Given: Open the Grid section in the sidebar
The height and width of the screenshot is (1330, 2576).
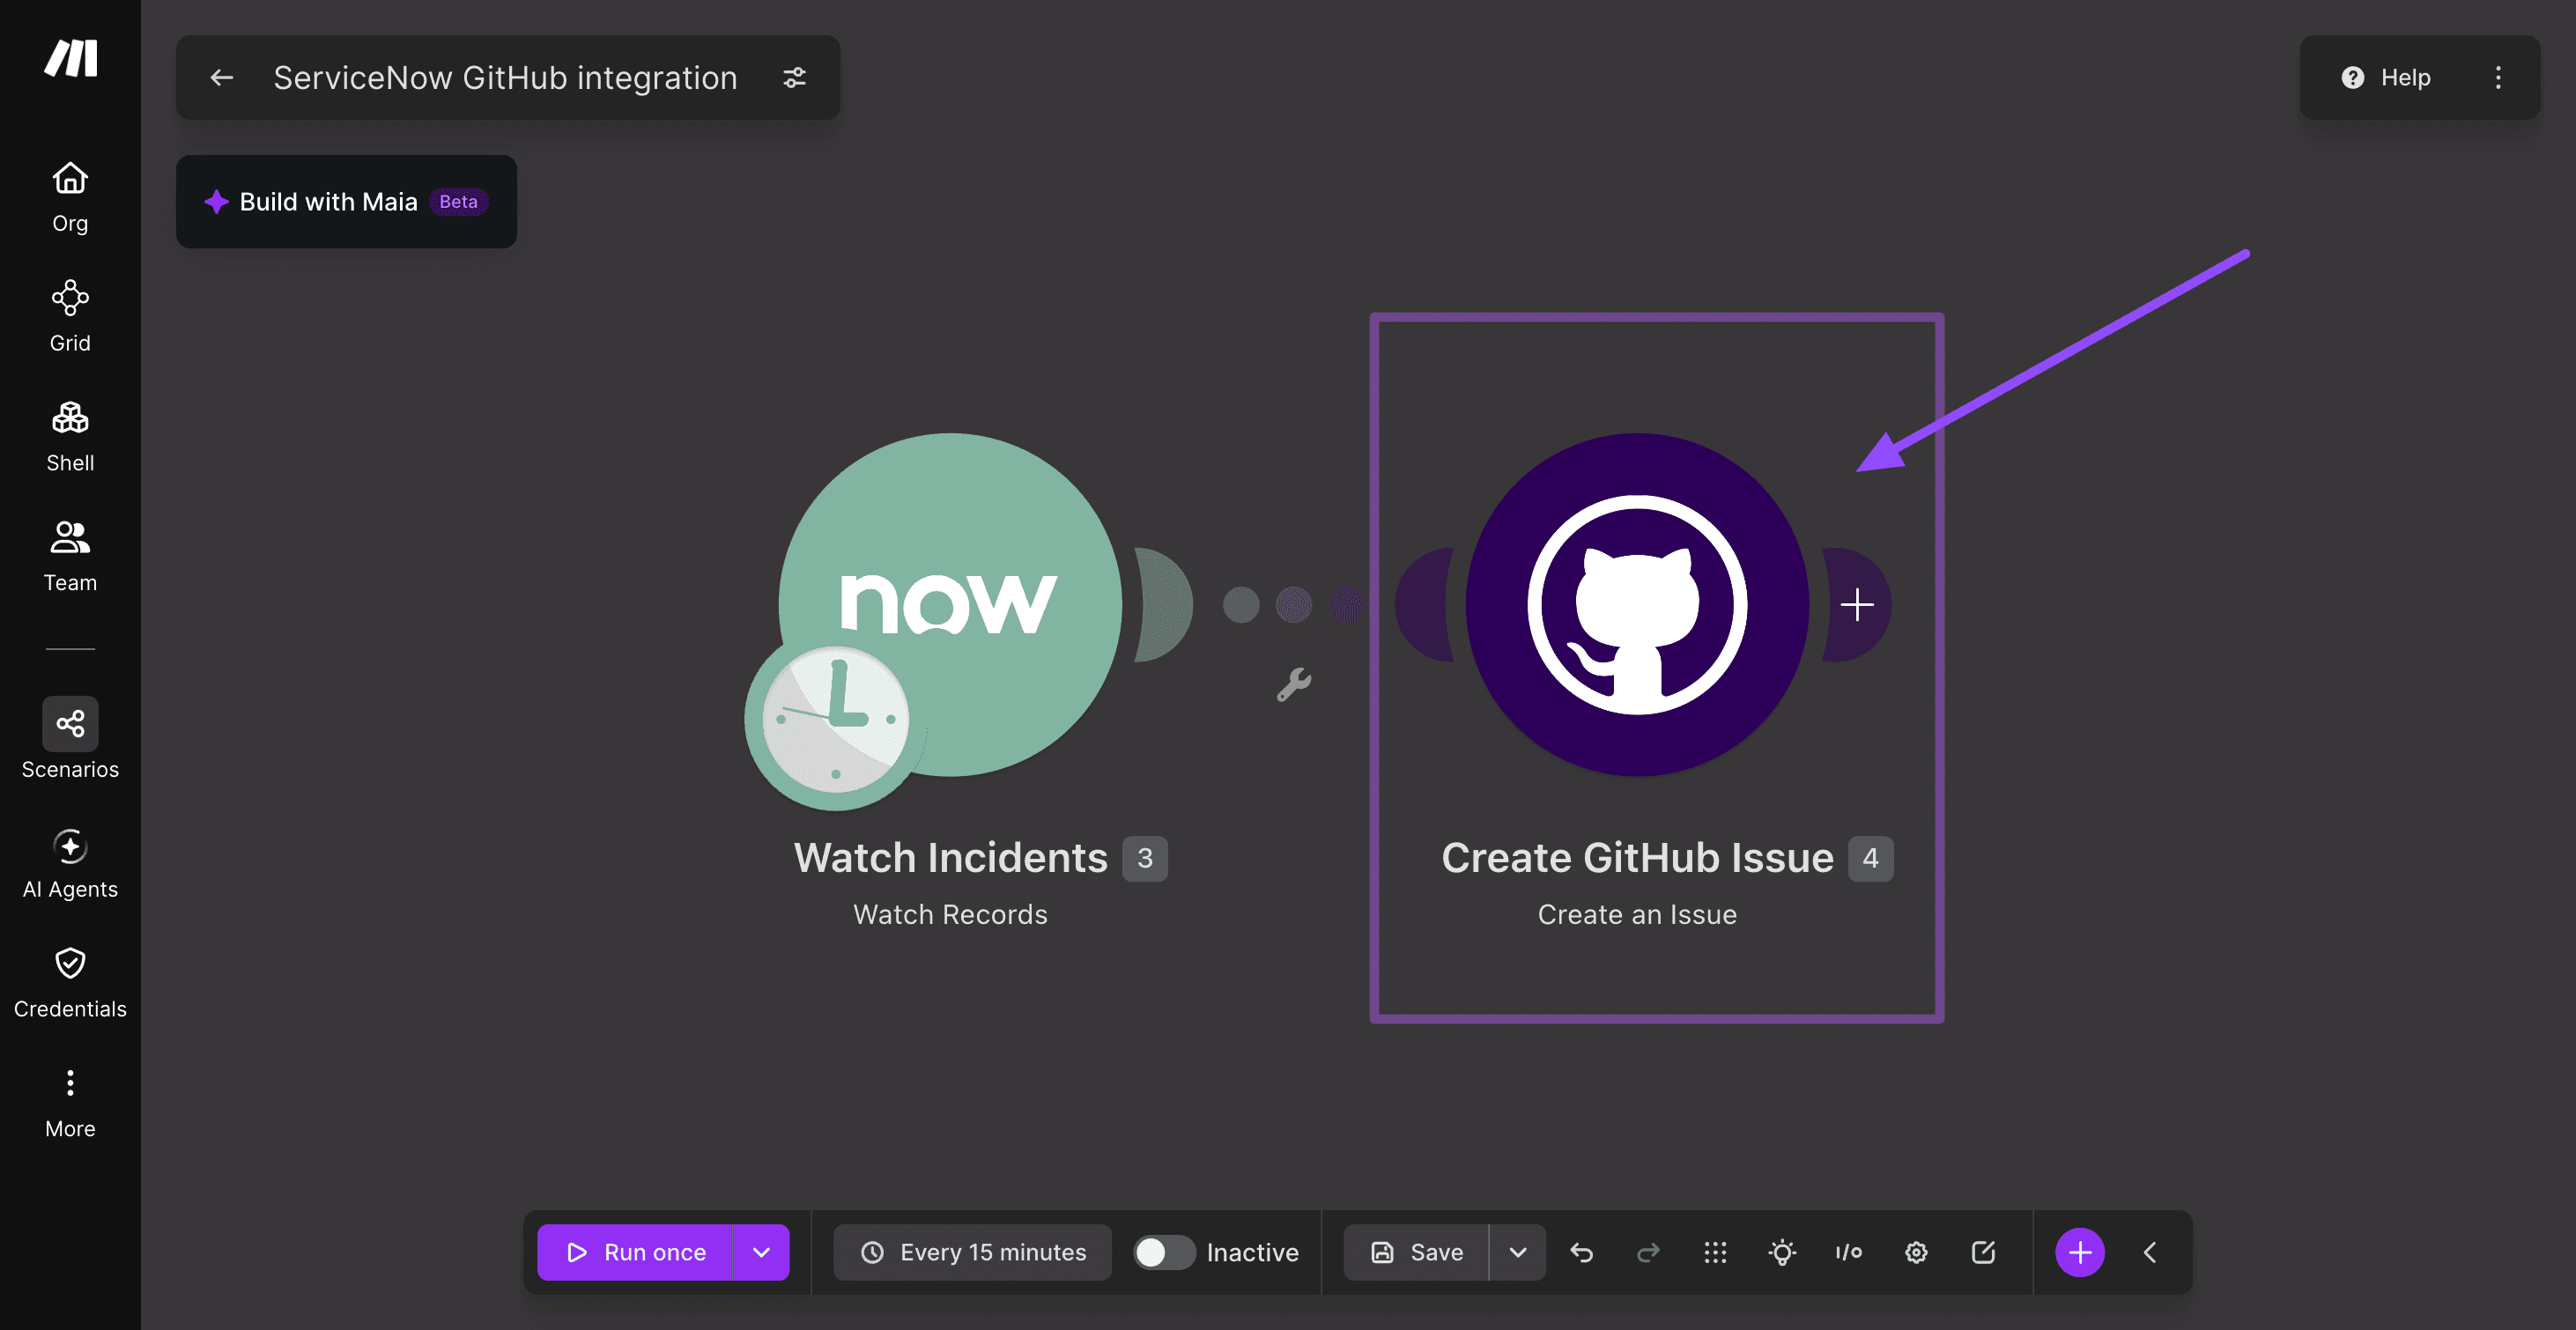Looking at the screenshot, I should pos(70,316).
